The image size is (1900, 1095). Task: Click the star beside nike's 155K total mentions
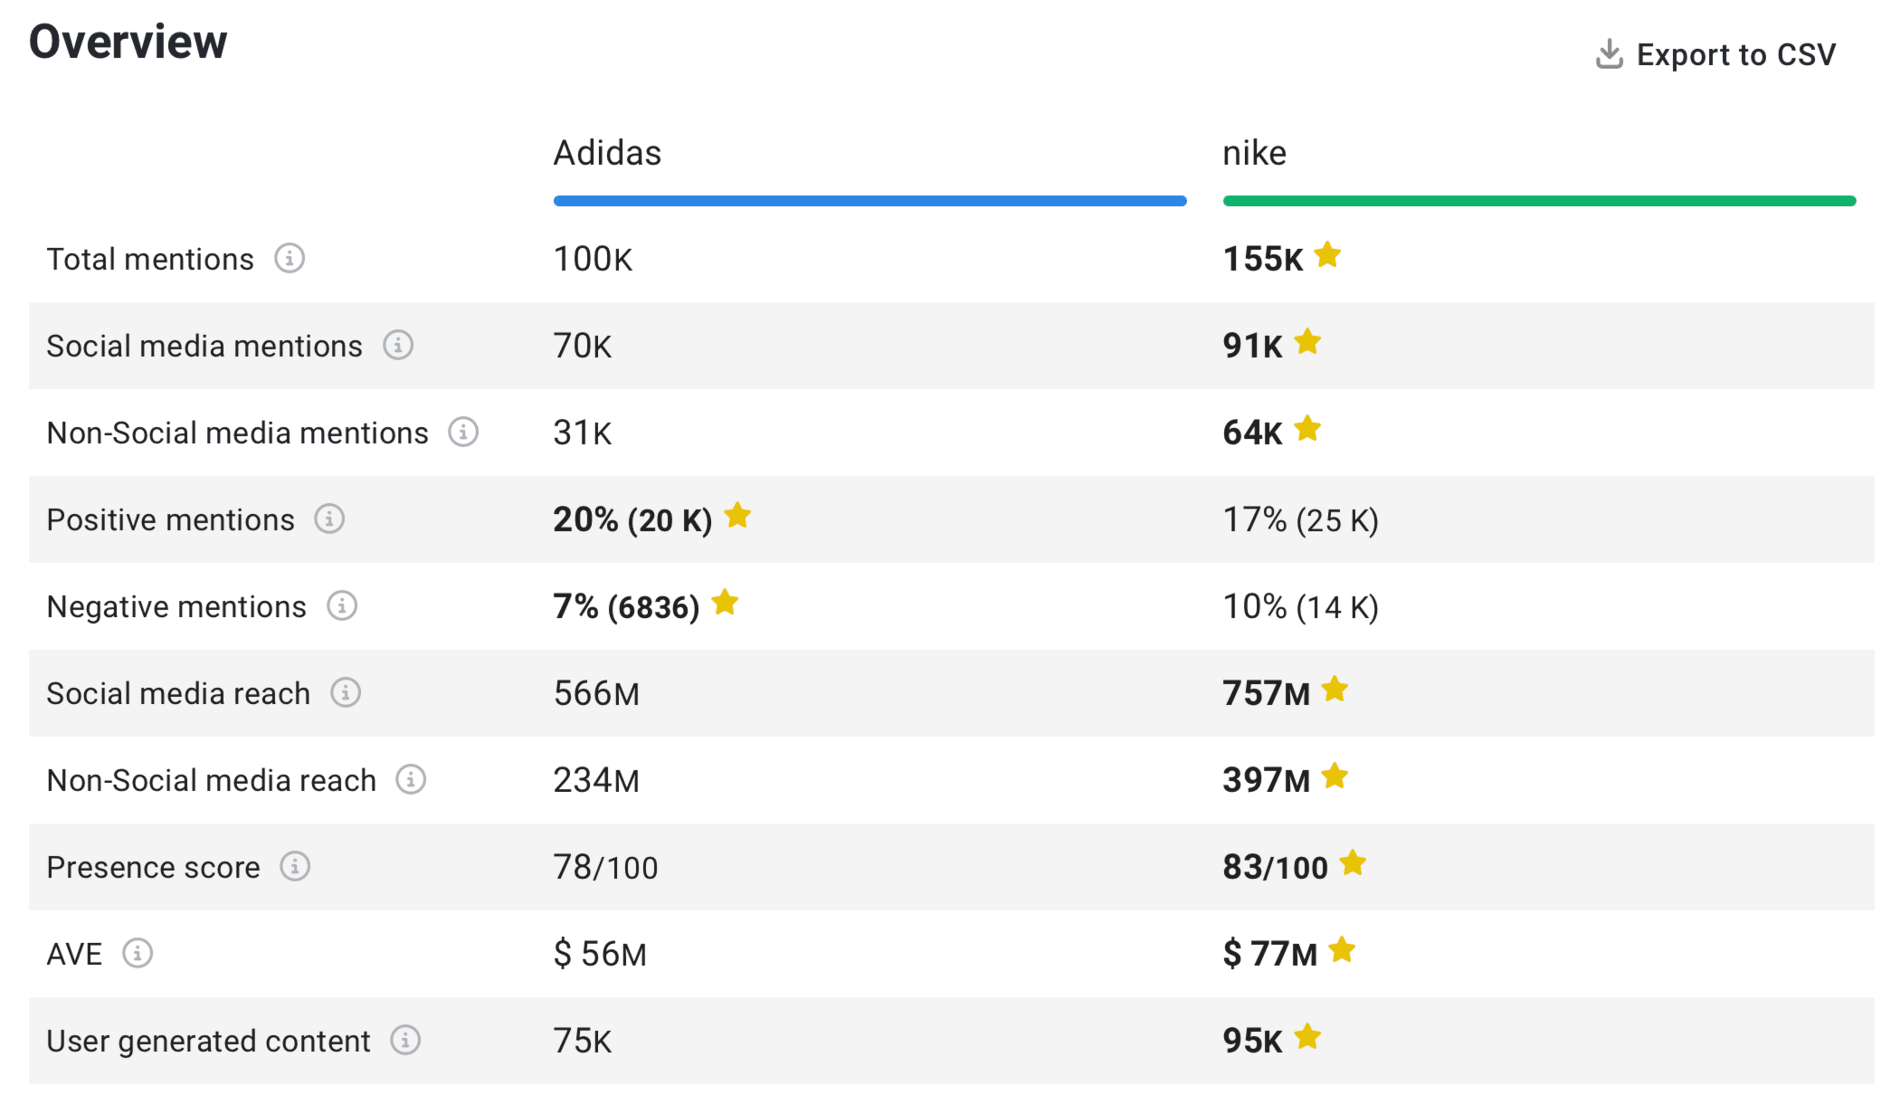[1328, 256]
